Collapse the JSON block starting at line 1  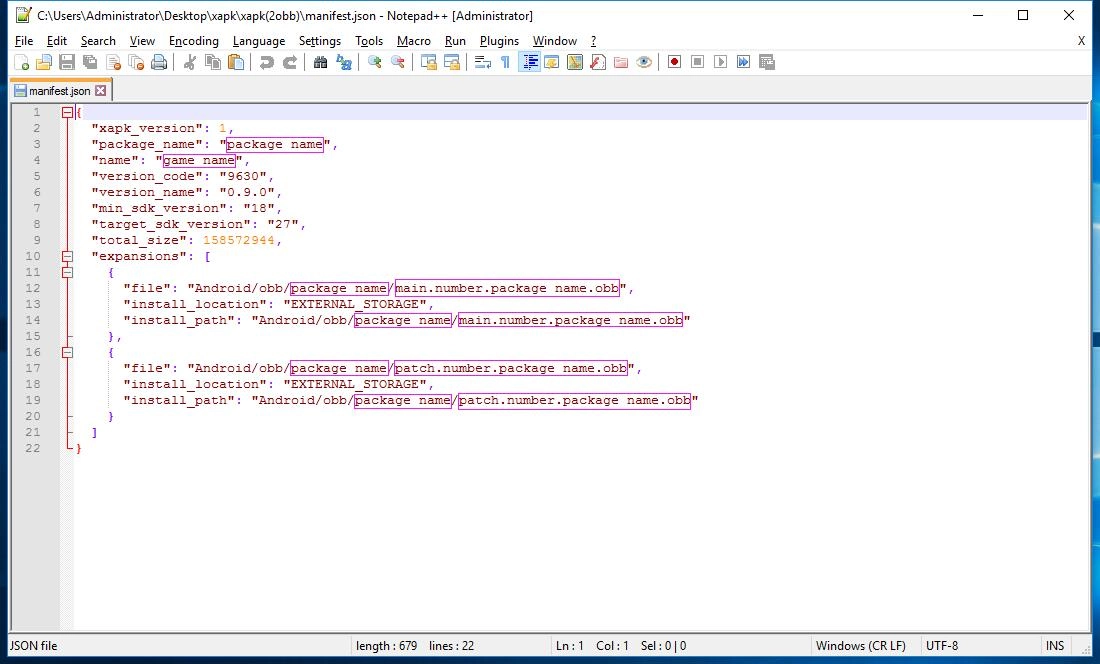coord(67,112)
